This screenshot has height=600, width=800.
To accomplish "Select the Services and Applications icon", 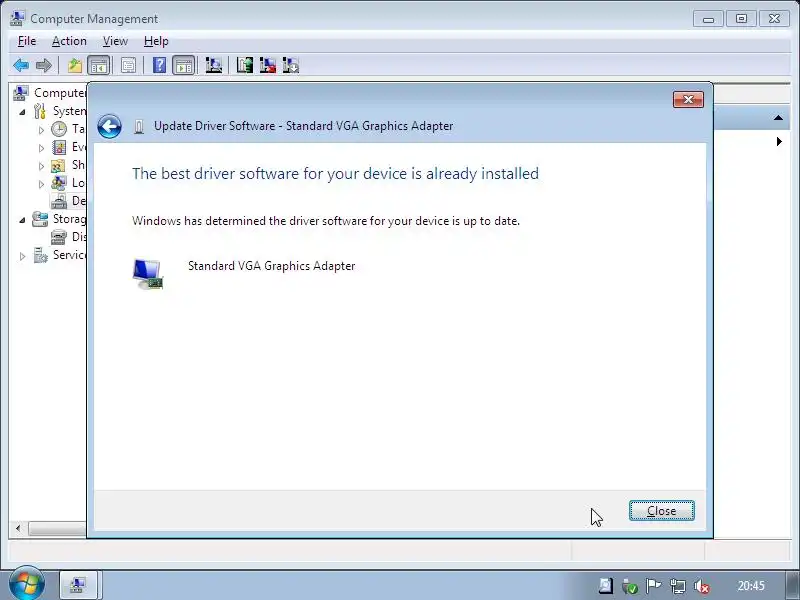I will tap(40, 255).
